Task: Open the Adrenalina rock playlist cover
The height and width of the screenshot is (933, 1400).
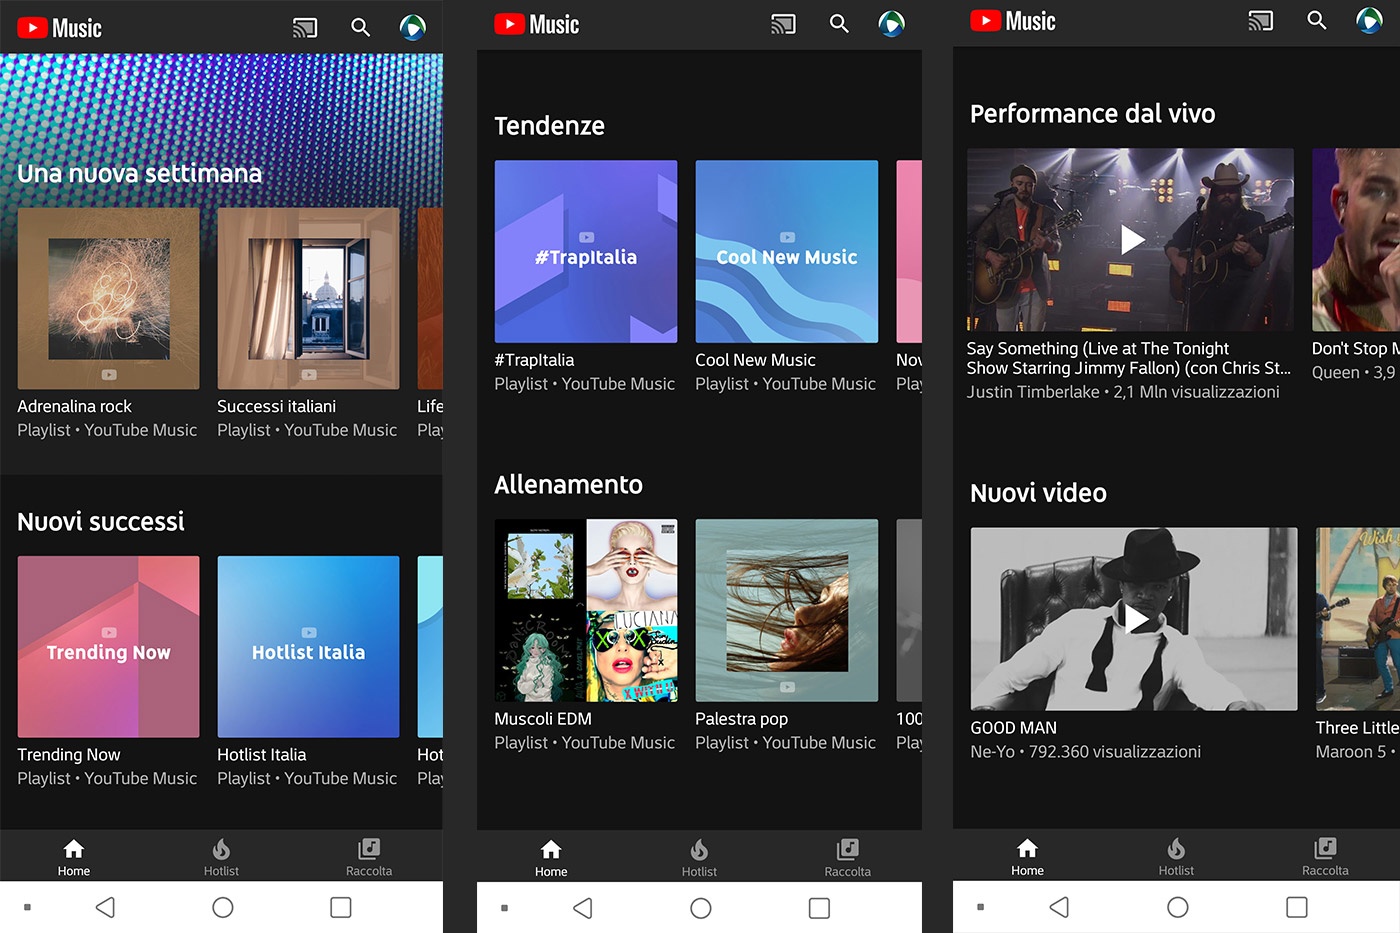Action: pyautogui.click(x=108, y=298)
